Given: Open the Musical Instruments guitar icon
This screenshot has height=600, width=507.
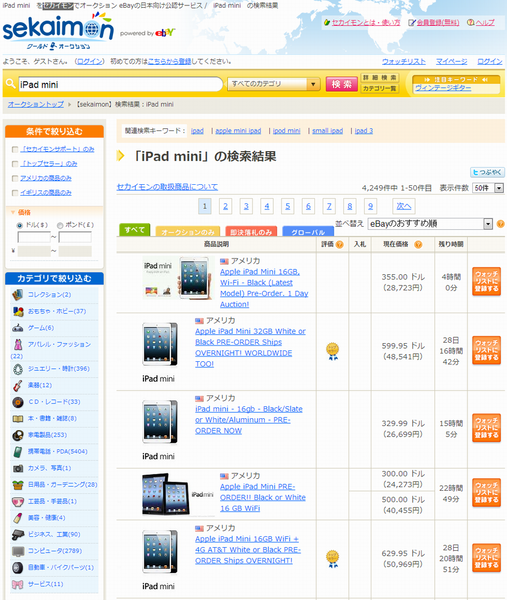Looking at the screenshot, I should [18, 385].
